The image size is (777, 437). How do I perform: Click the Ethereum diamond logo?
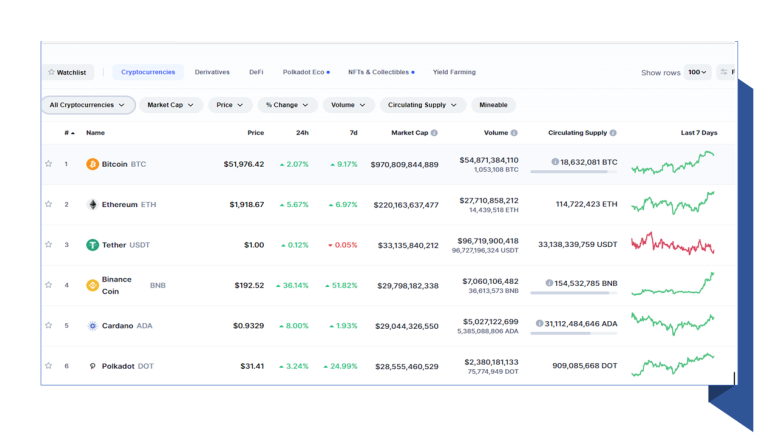pos(92,205)
